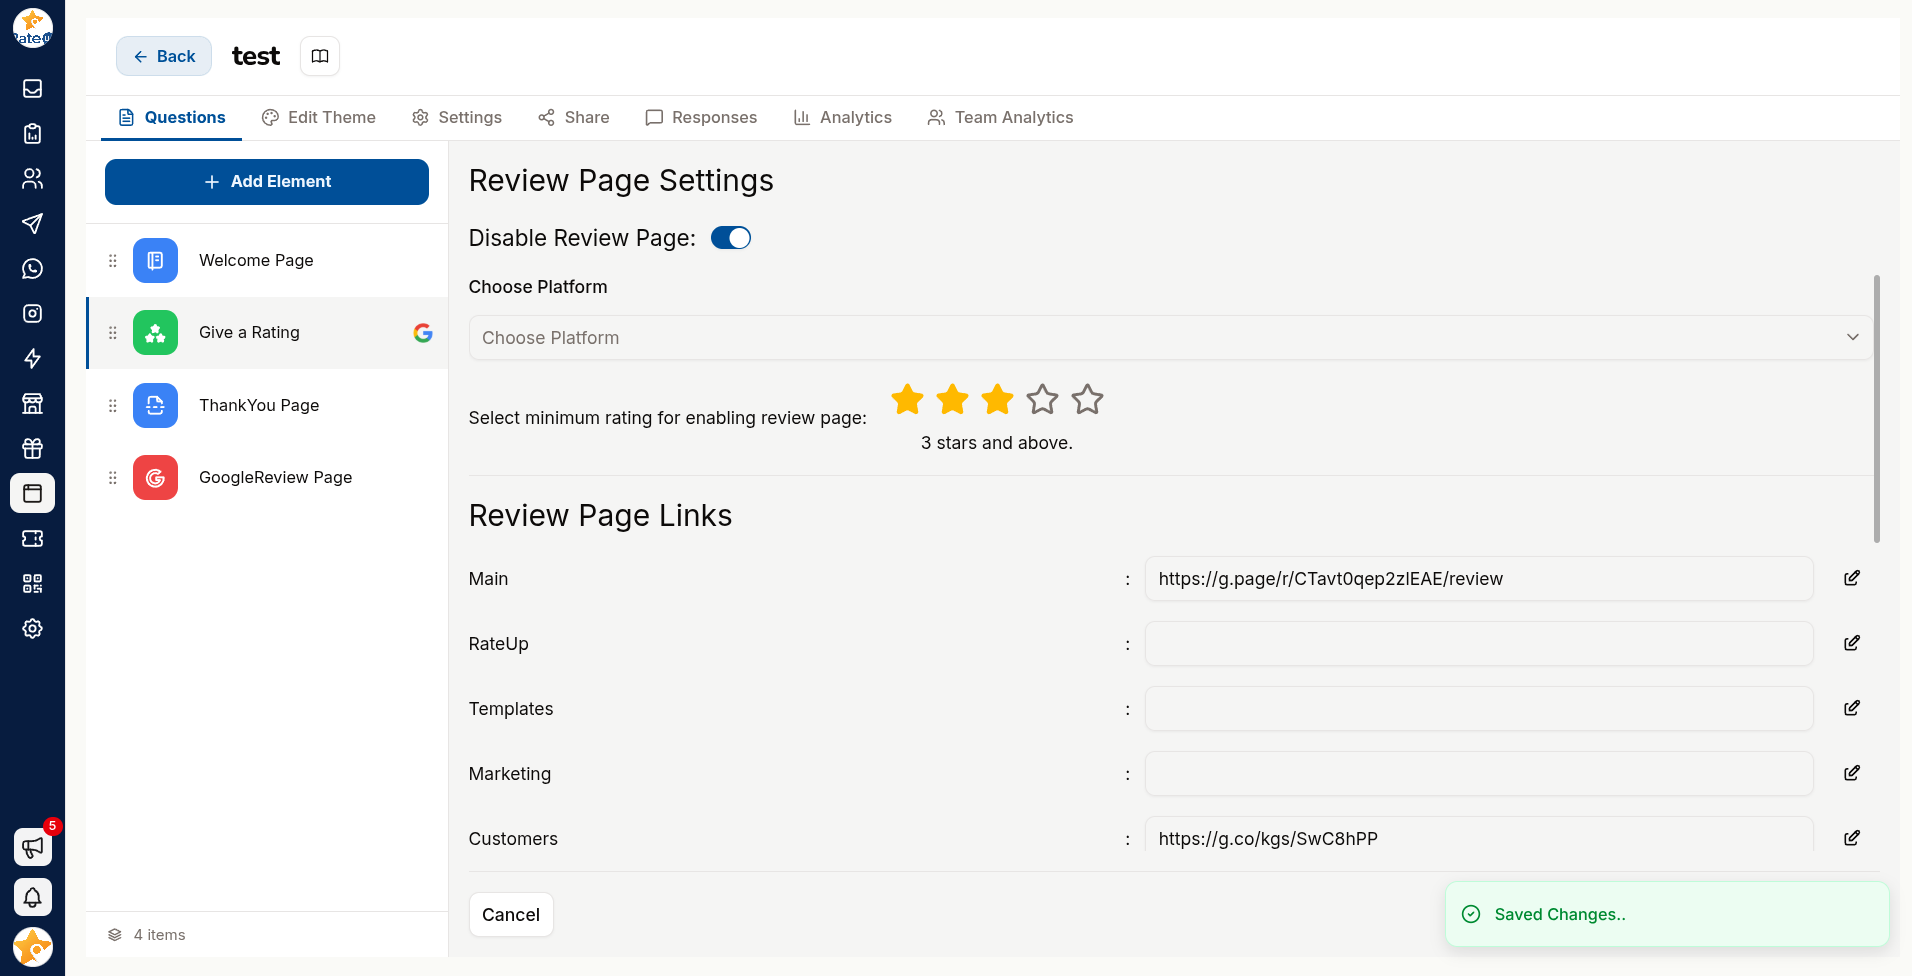Edit the Customers review link
Screen dimensions: 1912x976
[x=1852, y=838]
